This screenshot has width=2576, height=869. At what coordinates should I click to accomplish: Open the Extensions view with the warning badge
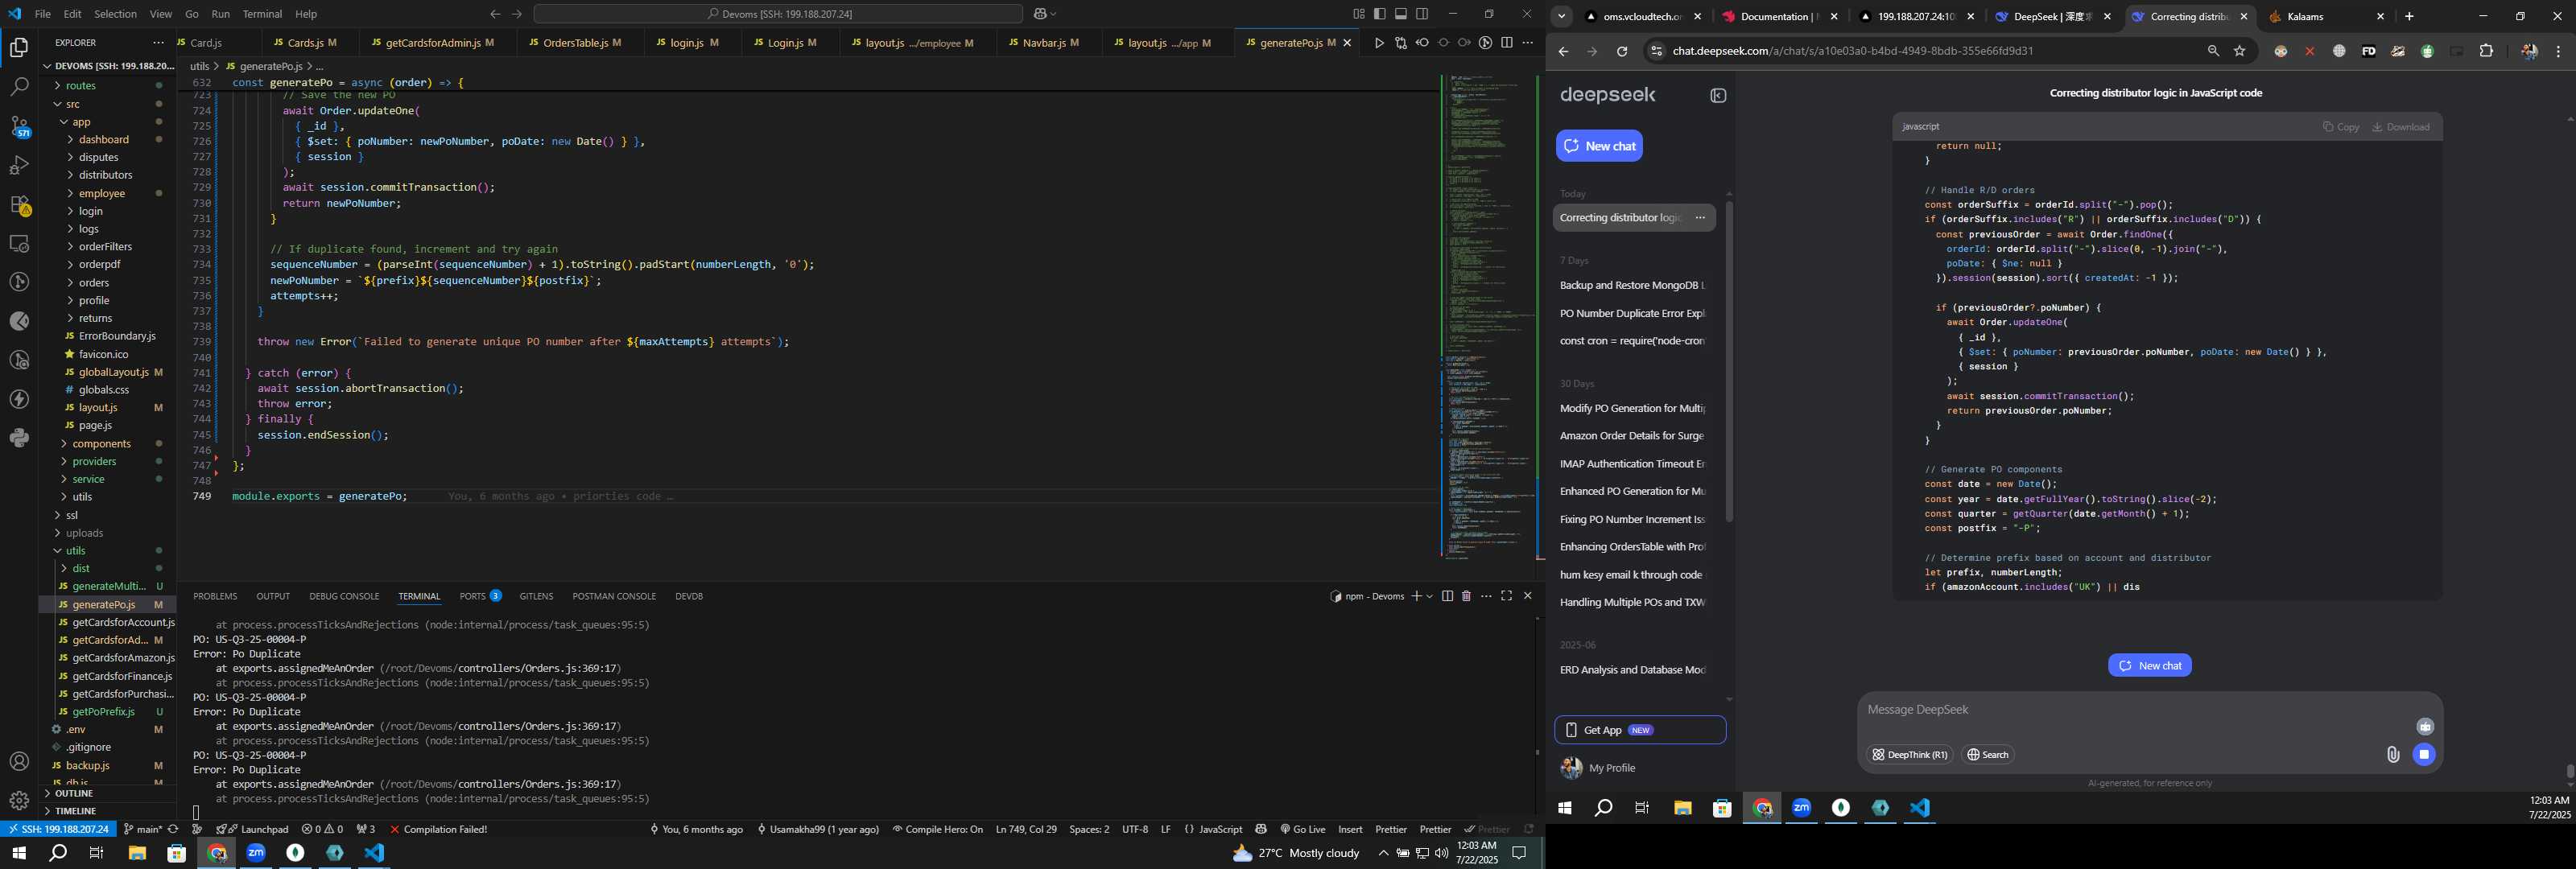19,205
